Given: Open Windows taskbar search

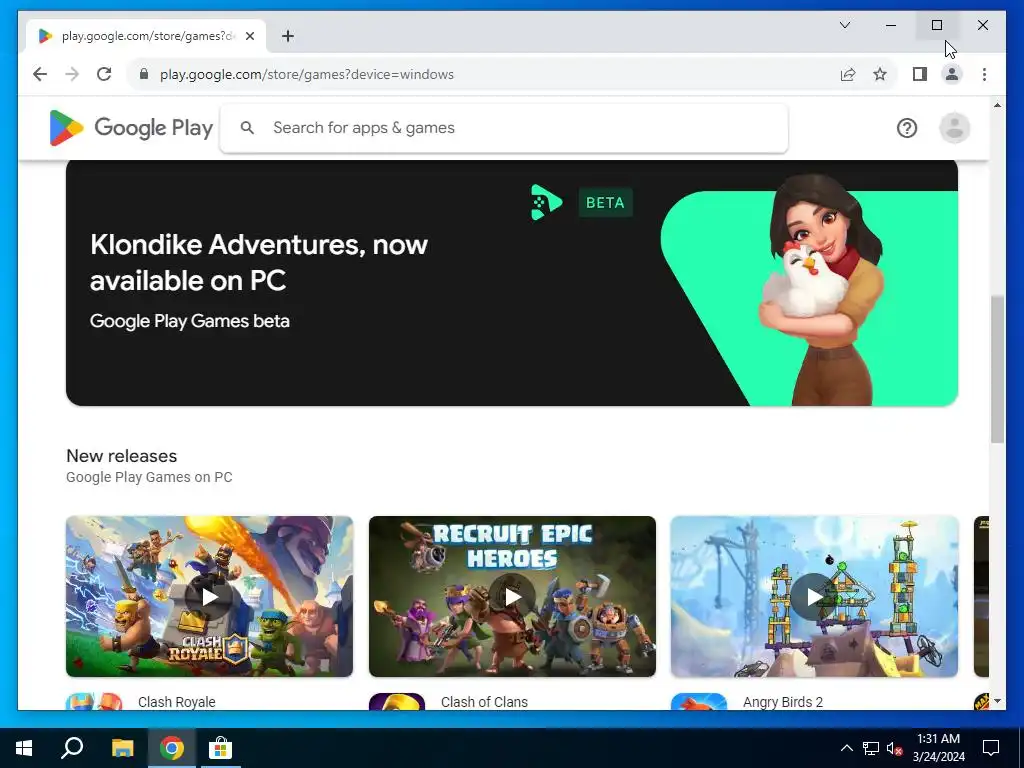Looking at the screenshot, I should [72, 748].
